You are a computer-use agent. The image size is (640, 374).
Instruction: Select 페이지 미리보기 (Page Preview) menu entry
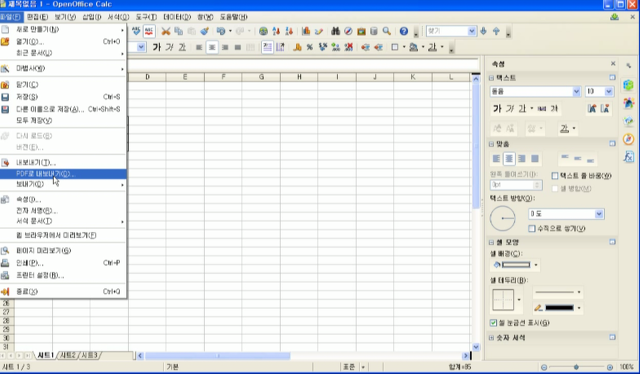(63, 251)
